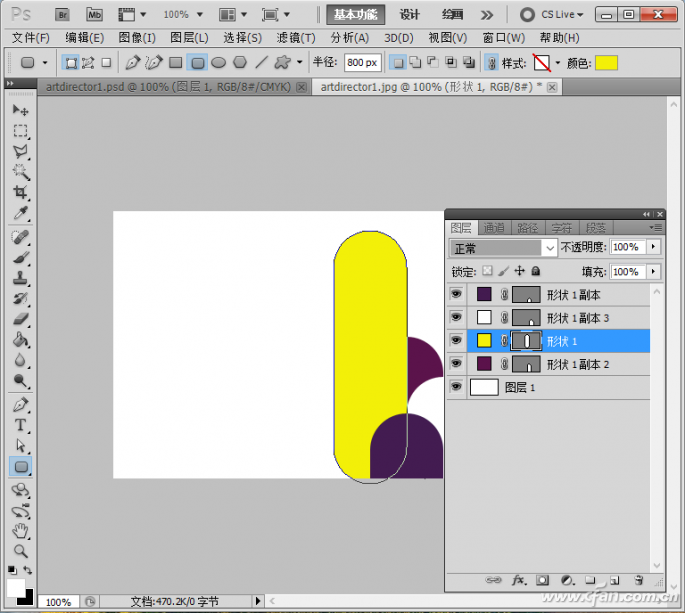
Task: Choose Polygon shape in options bar
Action: 239,63
